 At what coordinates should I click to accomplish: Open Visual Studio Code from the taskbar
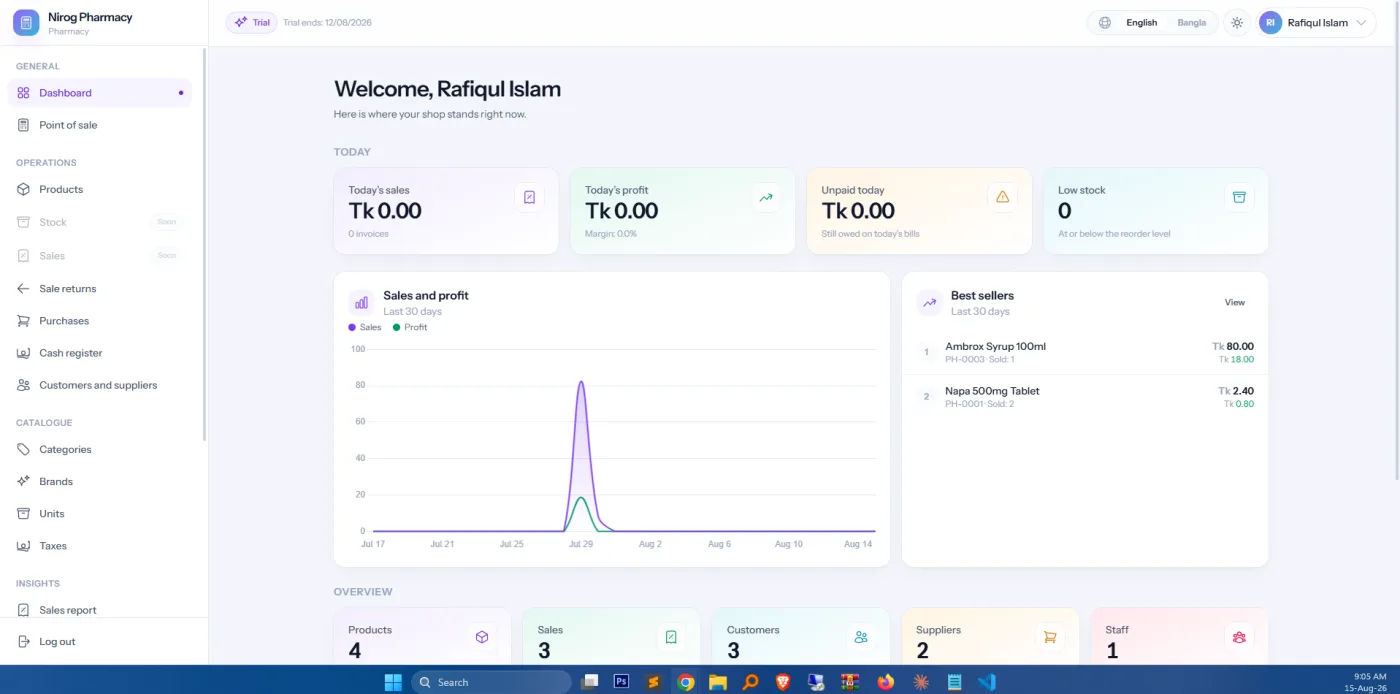pyautogui.click(x=987, y=682)
